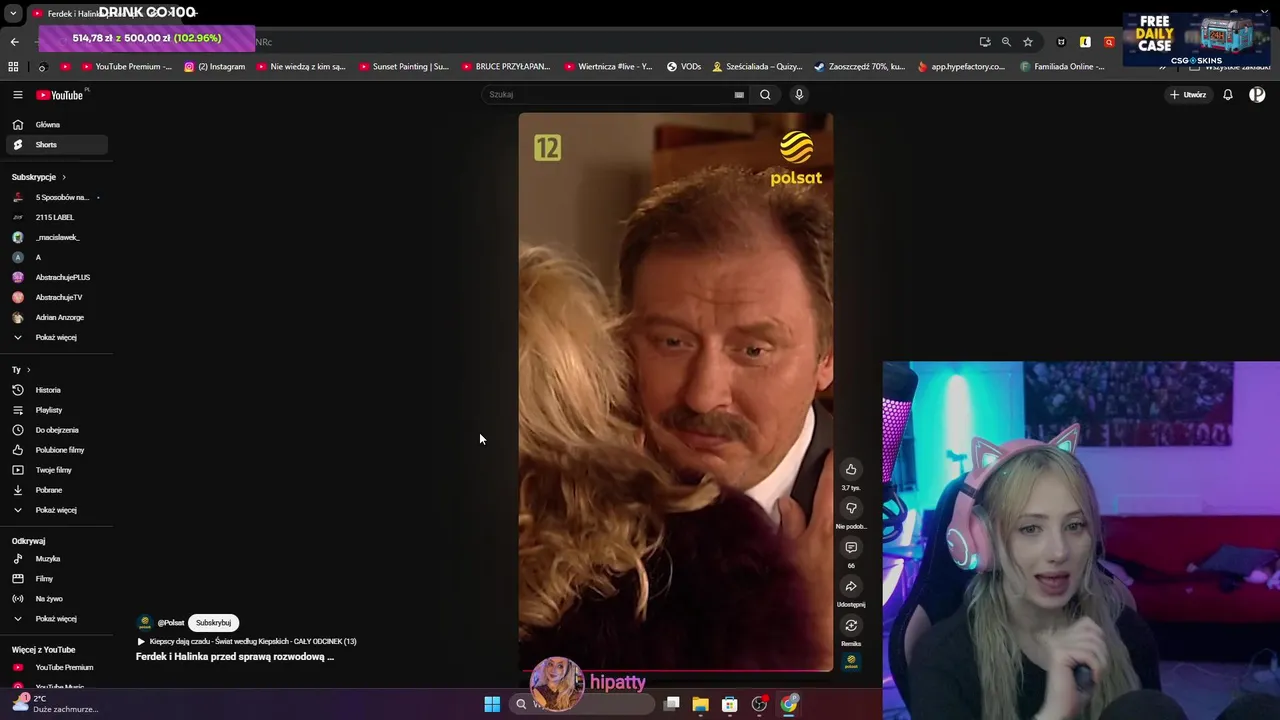This screenshot has height=720, width=1280.
Task: Go back with the browser back arrow
Action: point(14,42)
